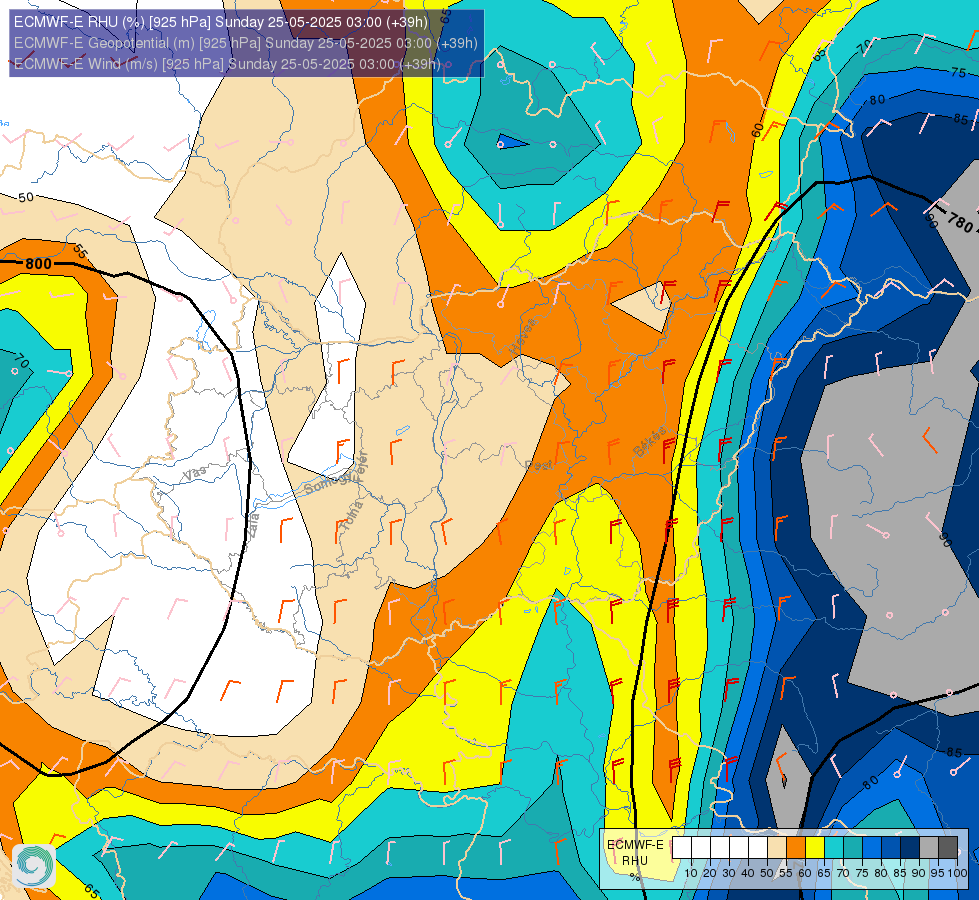Image resolution: width=979 pixels, height=900 pixels.
Task: Pick the yellow 60–65% legend swatch
Action: [815, 847]
